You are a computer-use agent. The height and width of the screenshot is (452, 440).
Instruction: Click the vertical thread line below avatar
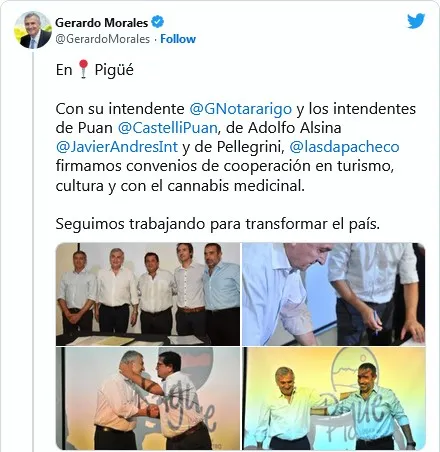(33, 252)
